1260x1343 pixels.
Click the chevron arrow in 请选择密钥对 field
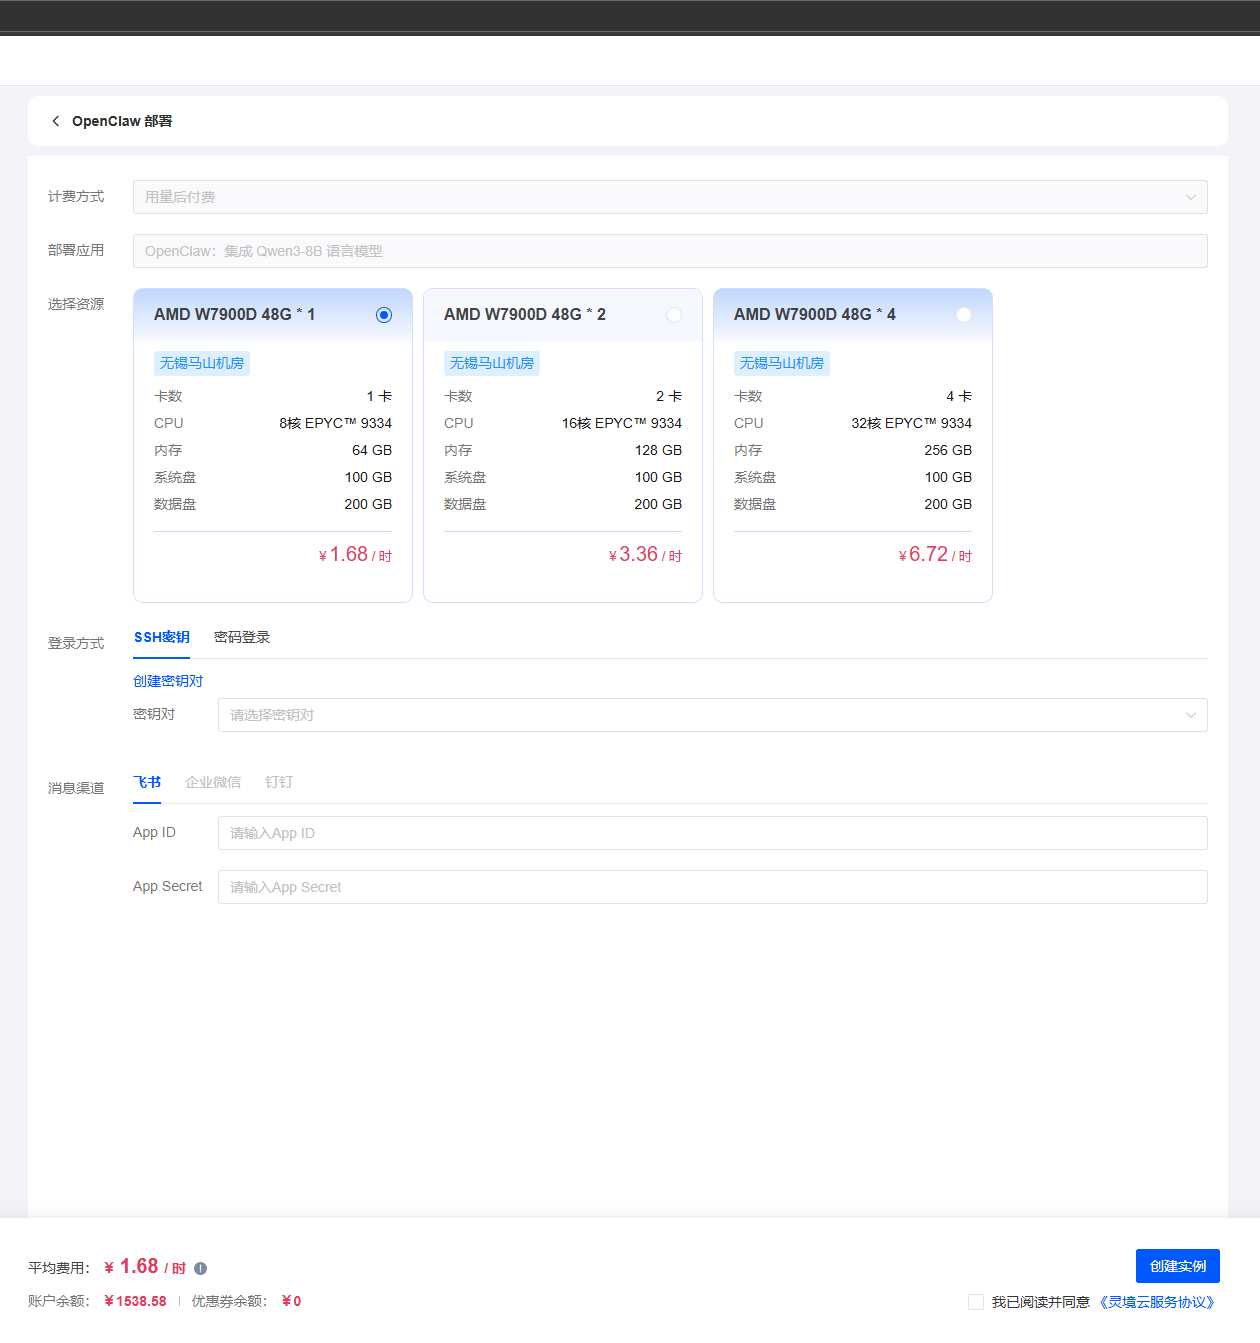1190,715
